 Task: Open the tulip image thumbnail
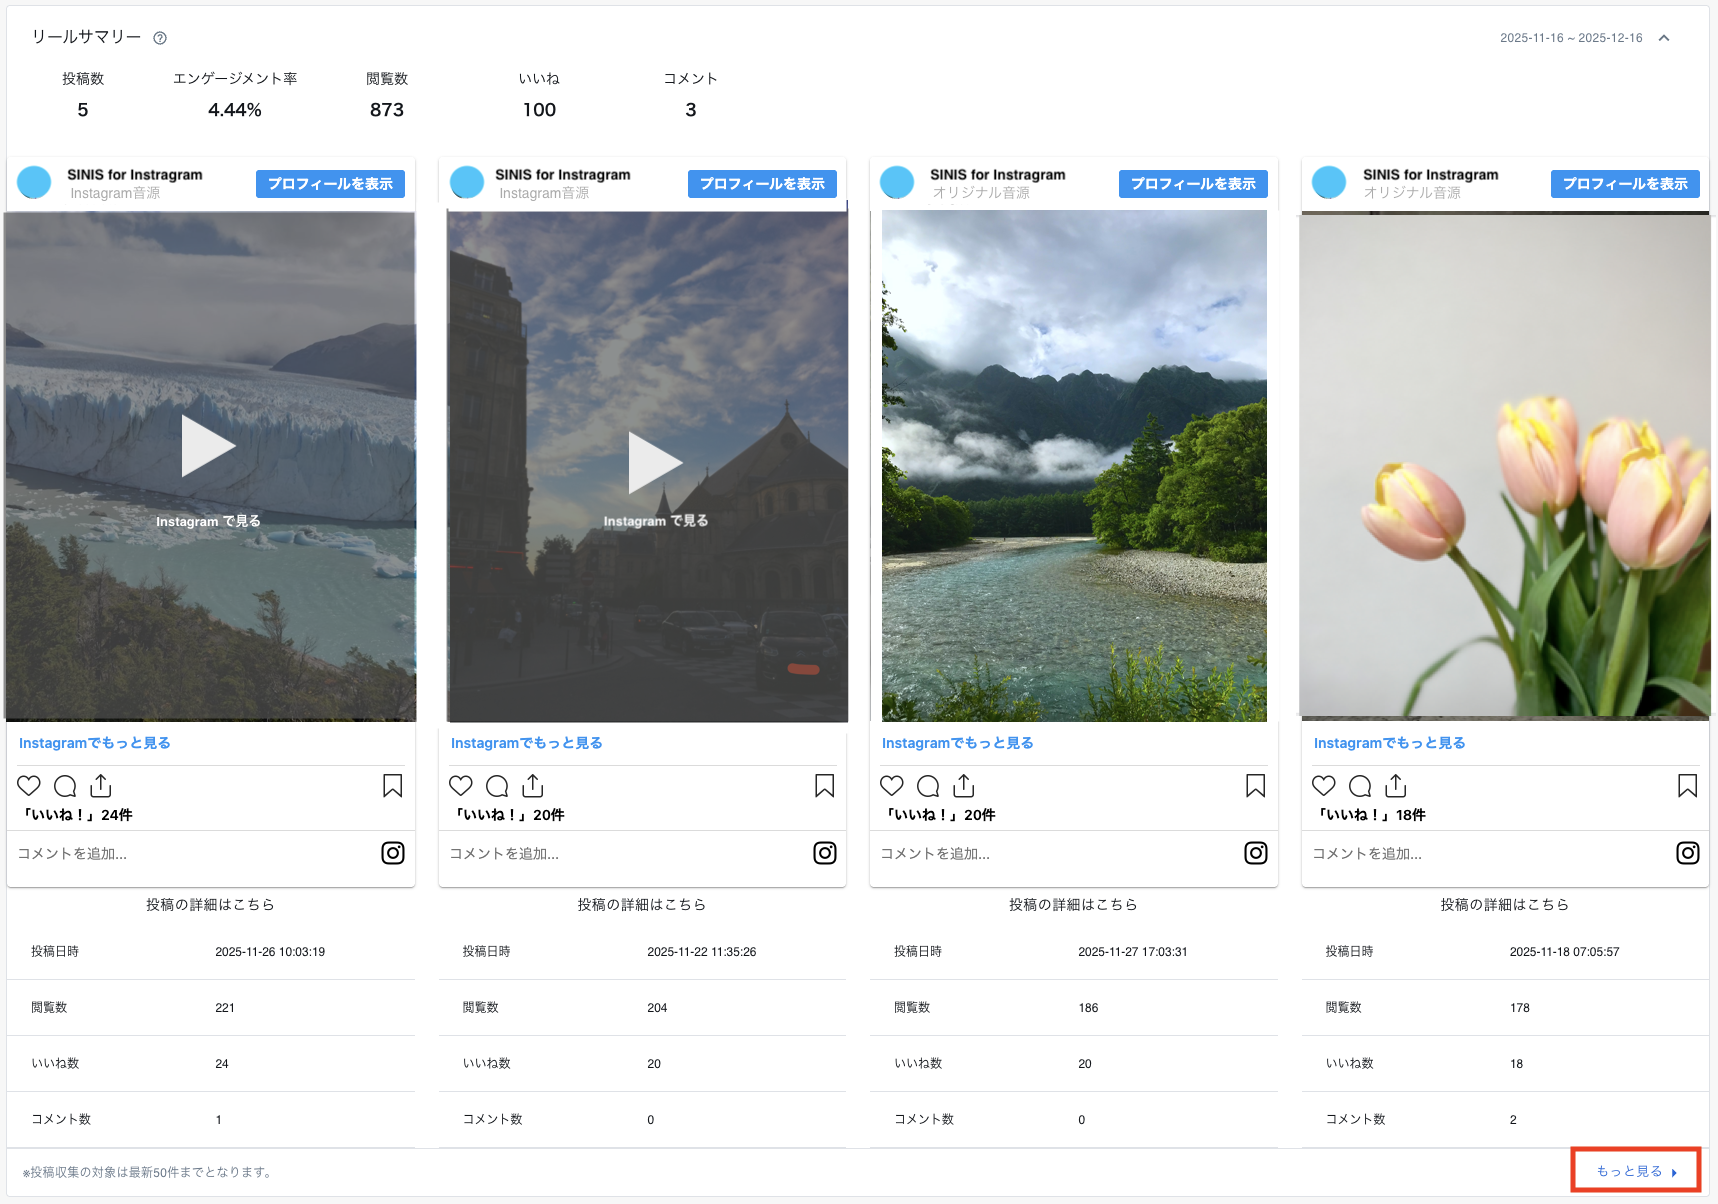[1504, 465]
